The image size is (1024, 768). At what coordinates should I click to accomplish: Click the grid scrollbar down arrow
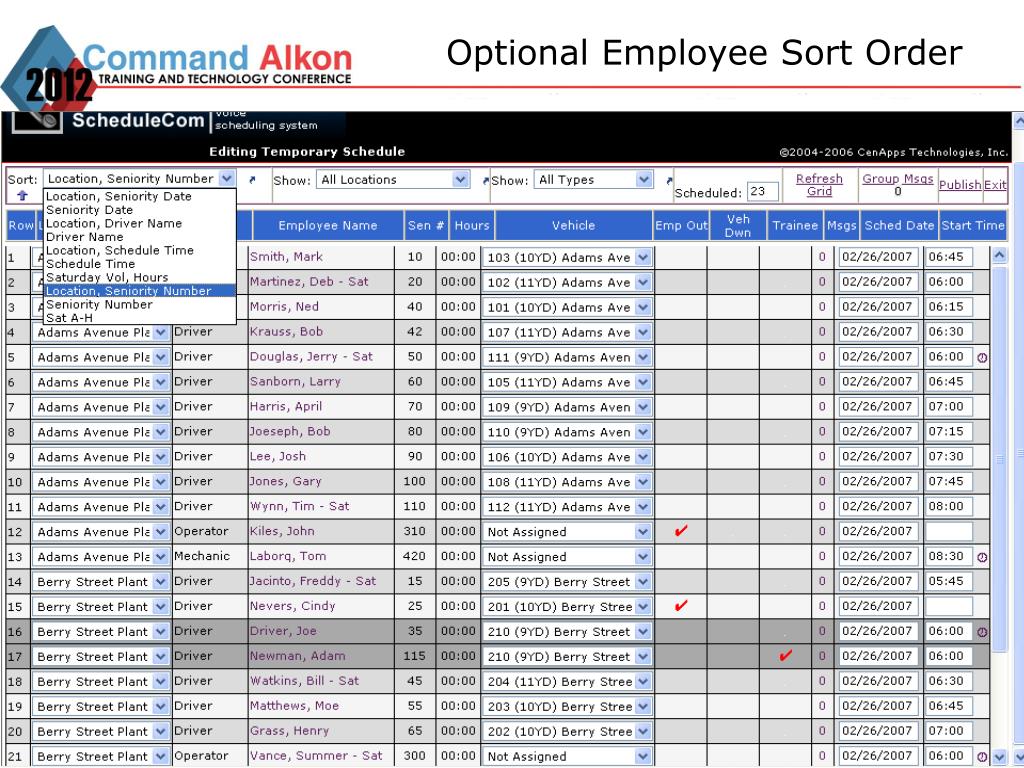point(999,756)
